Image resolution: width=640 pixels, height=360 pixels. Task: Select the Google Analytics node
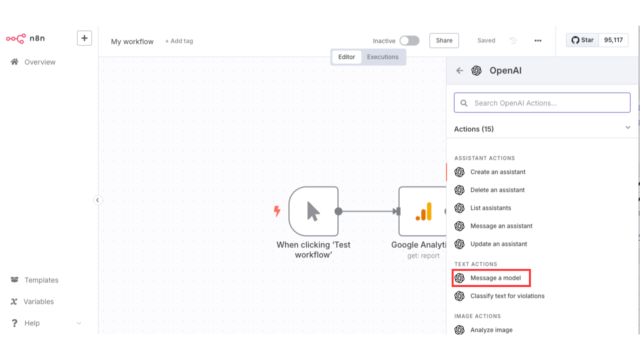coord(422,211)
